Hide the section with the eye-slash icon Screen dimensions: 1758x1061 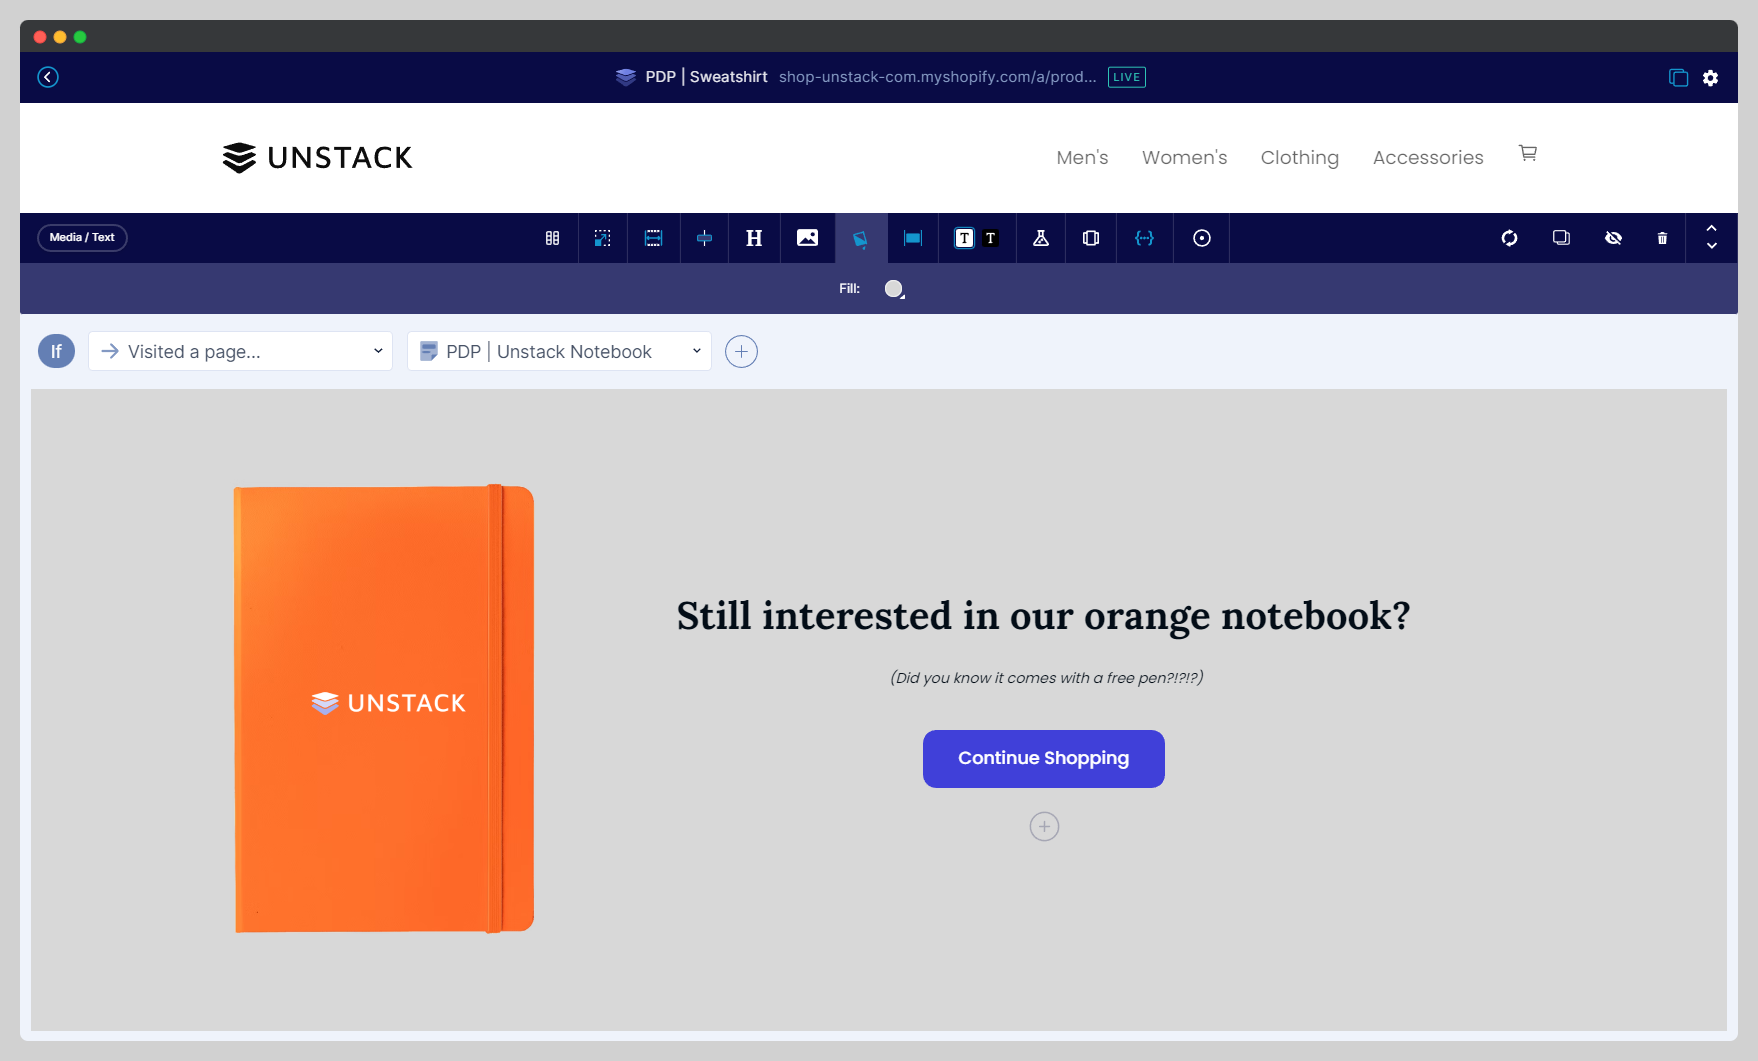coord(1613,238)
